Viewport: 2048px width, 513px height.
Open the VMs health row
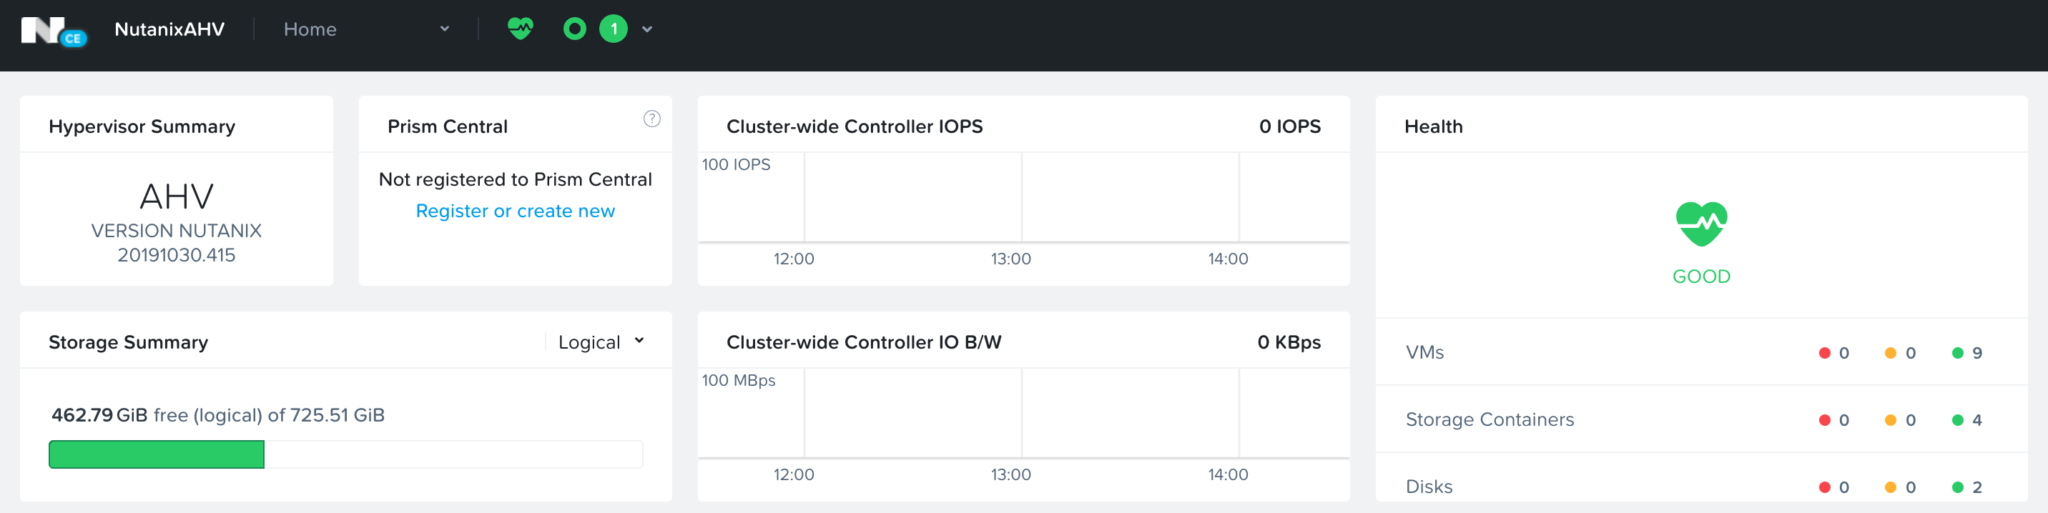point(1701,352)
